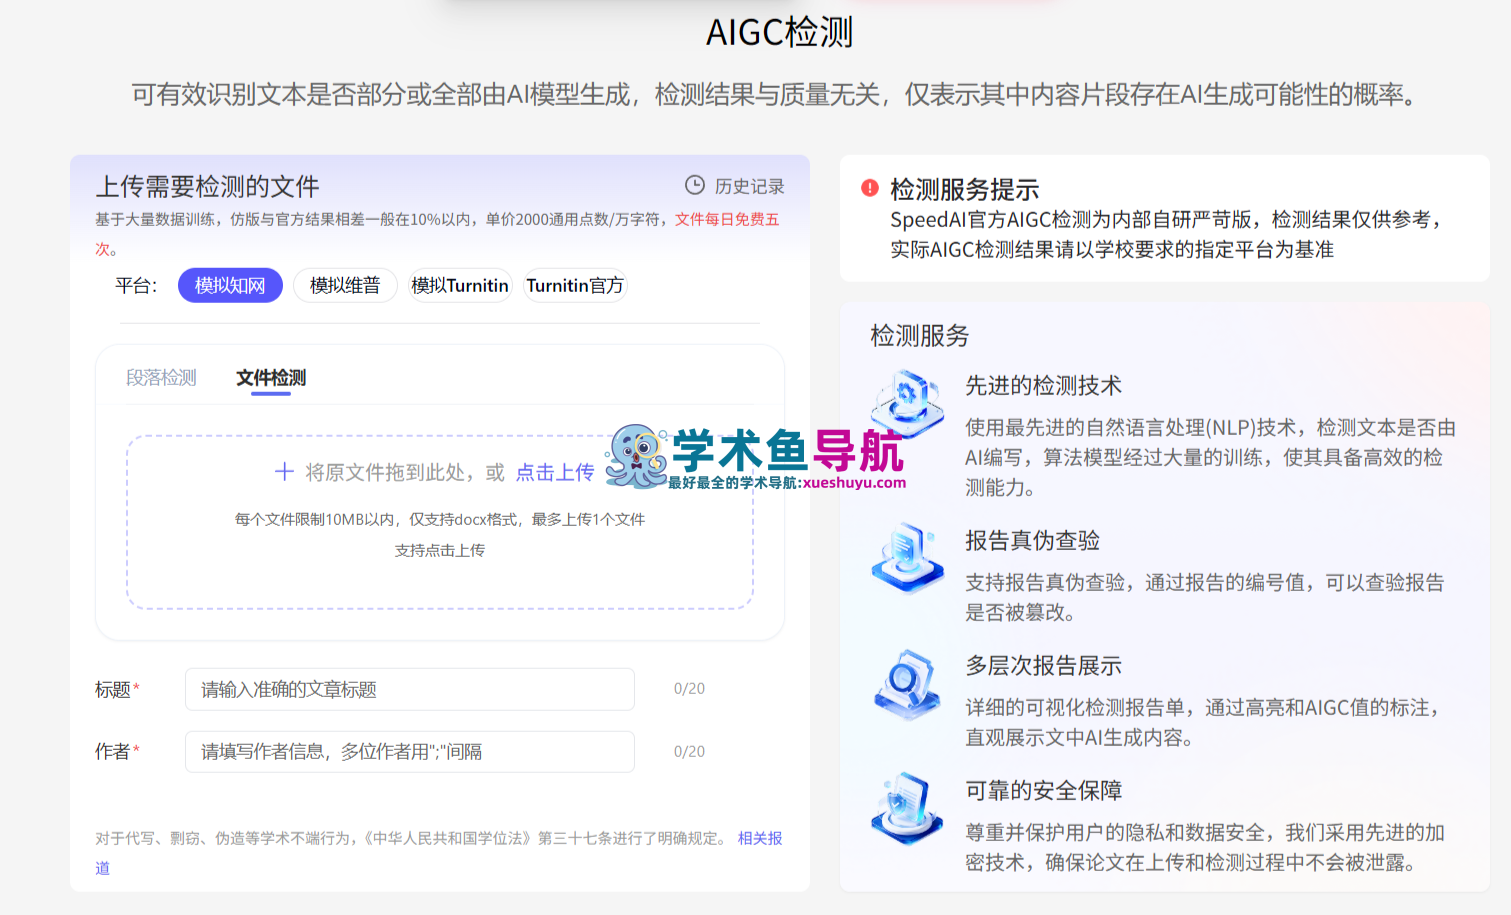Choose the 模拟Turnitin platform

(x=460, y=285)
